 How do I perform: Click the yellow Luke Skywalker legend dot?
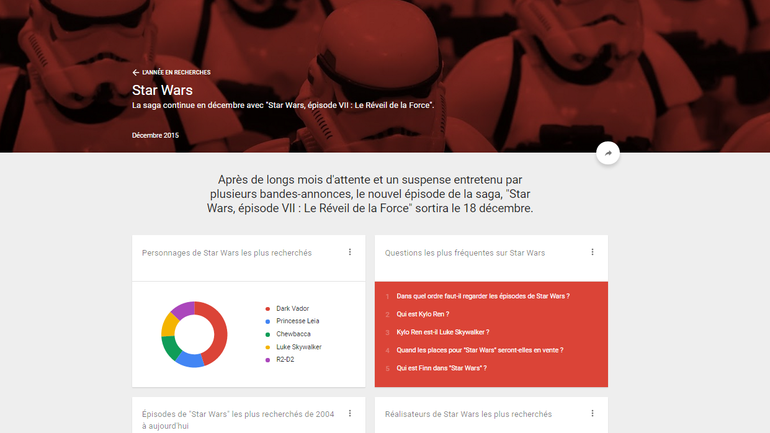pyautogui.click(x=268, y=347)
